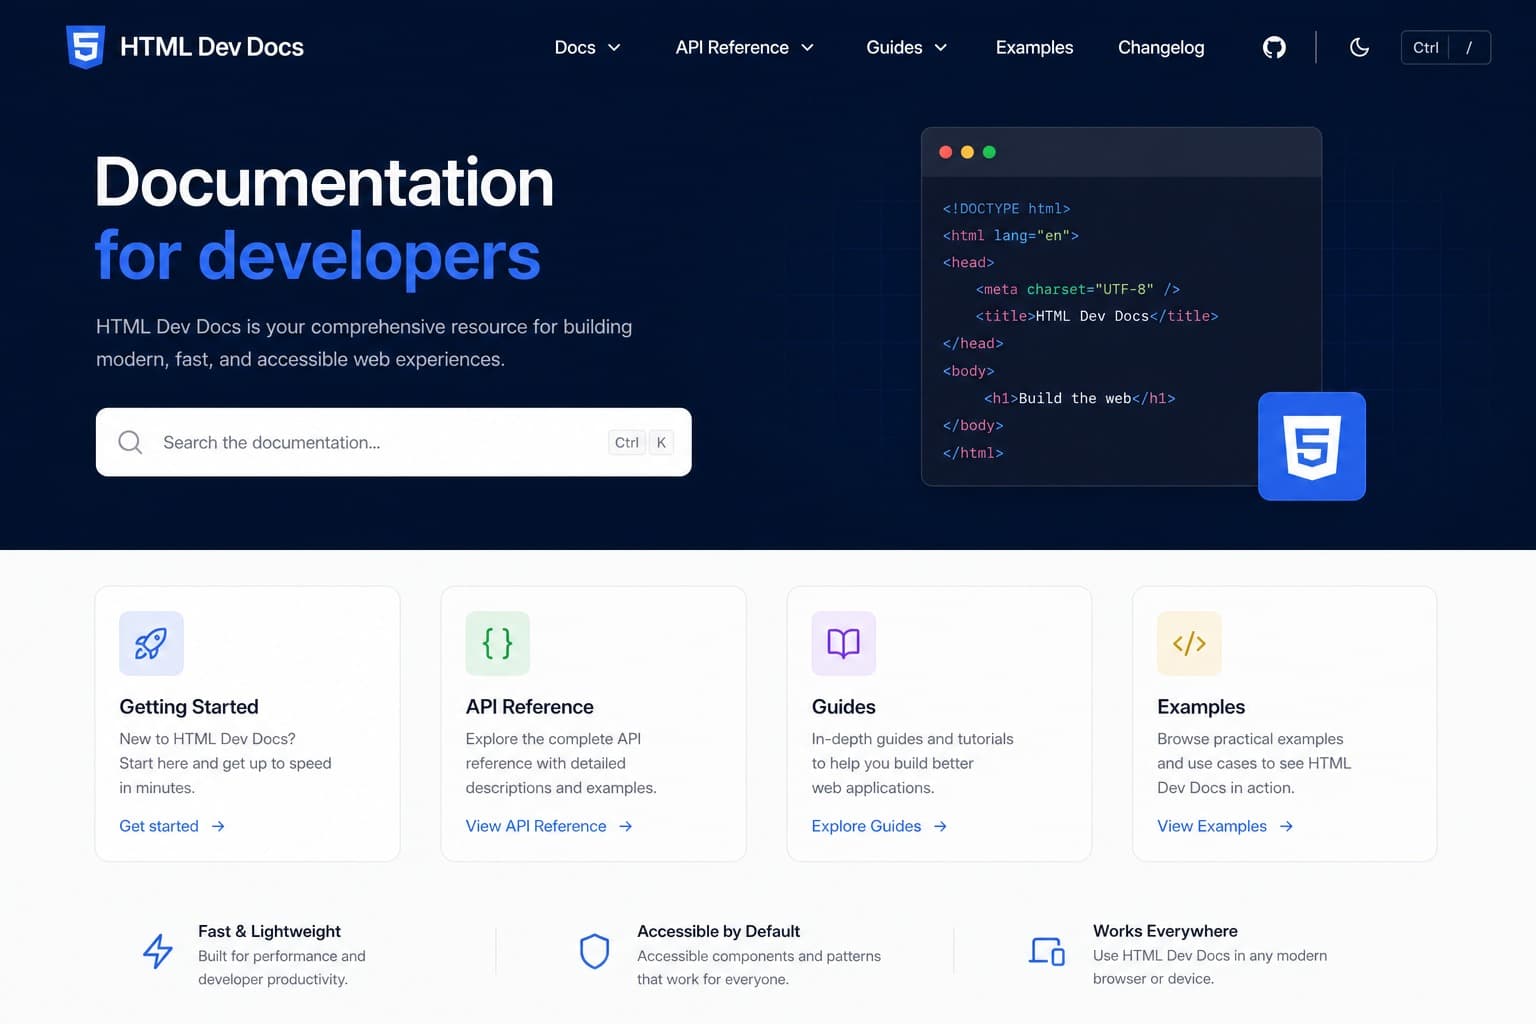Open the Changelog nav item
The height and width of the screenshot is (1024, 1536).
pyautogui.click(x=1161, y=47)
